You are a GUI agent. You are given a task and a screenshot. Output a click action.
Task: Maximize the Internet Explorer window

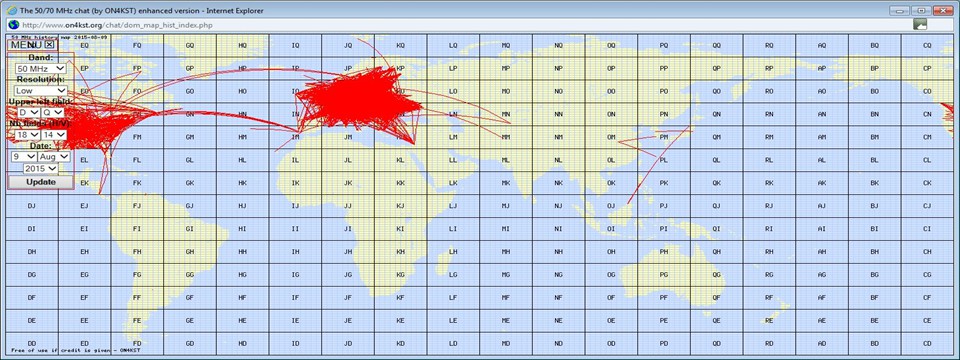tap(920, 10)
